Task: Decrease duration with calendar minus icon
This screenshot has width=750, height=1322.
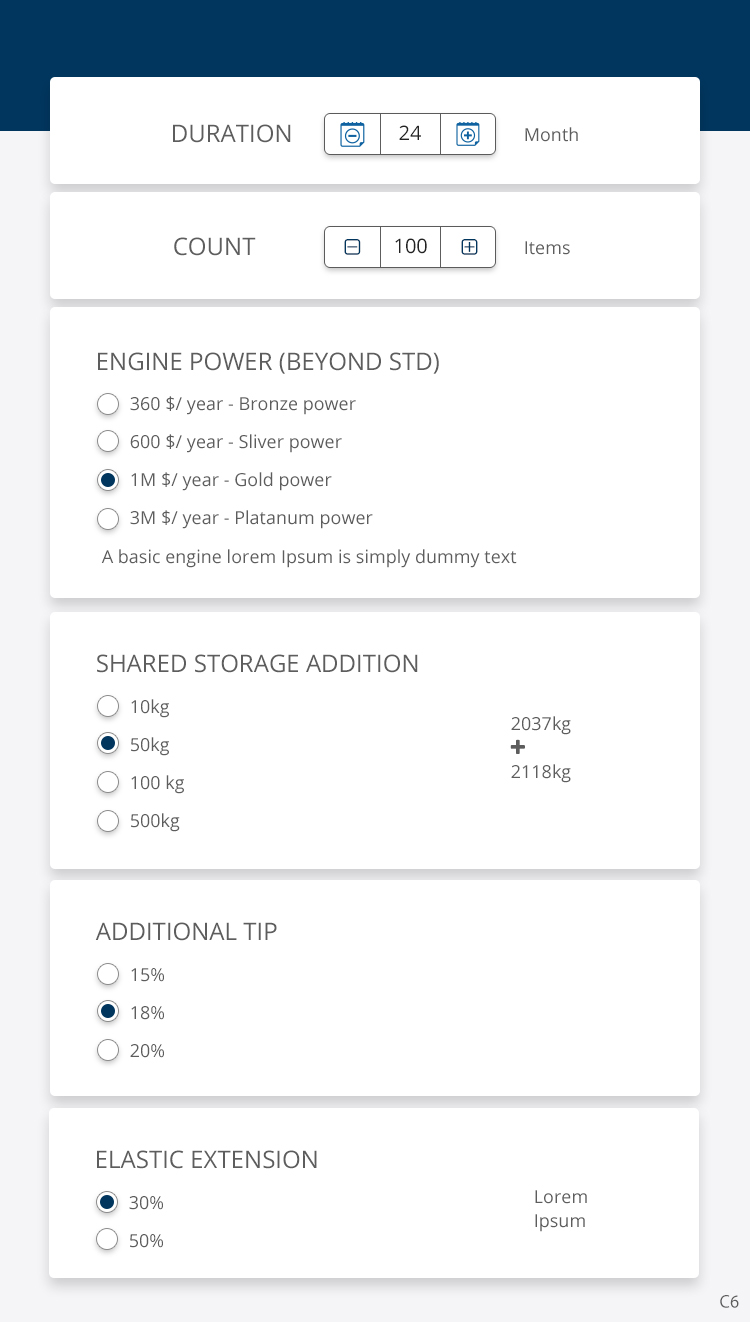Action: (x=353, y=134)
